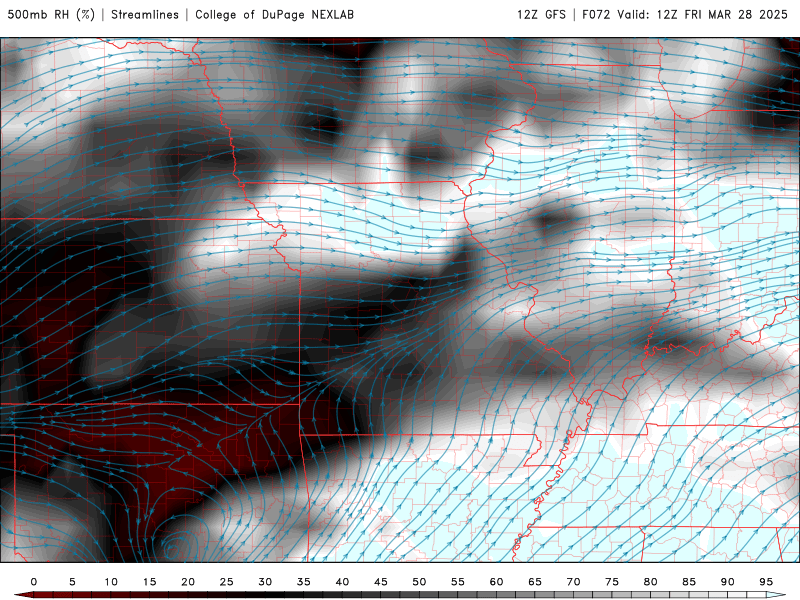Click the colorbar label '15'
Image resolution: width=800 pixels, height=600 pixels.
149,582
